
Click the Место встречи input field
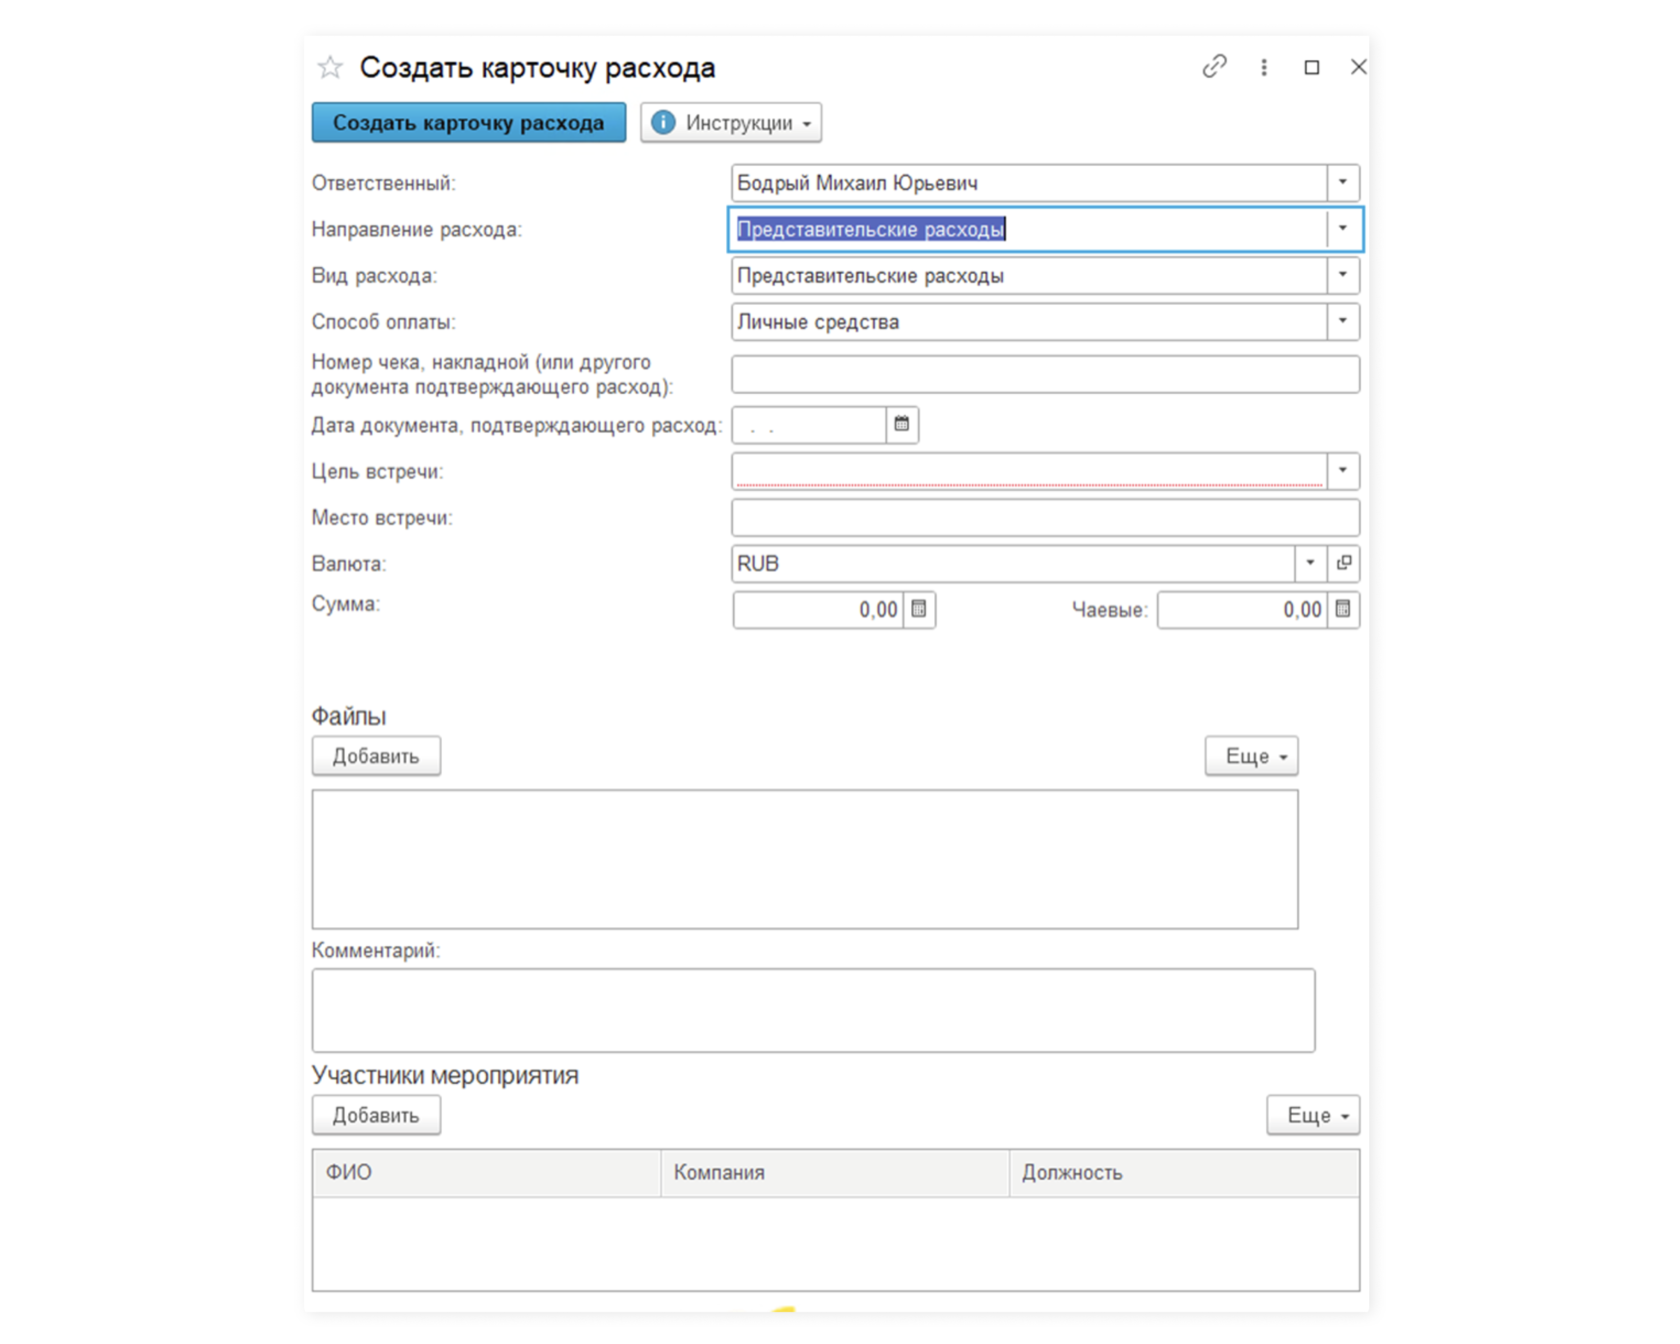1045,518
